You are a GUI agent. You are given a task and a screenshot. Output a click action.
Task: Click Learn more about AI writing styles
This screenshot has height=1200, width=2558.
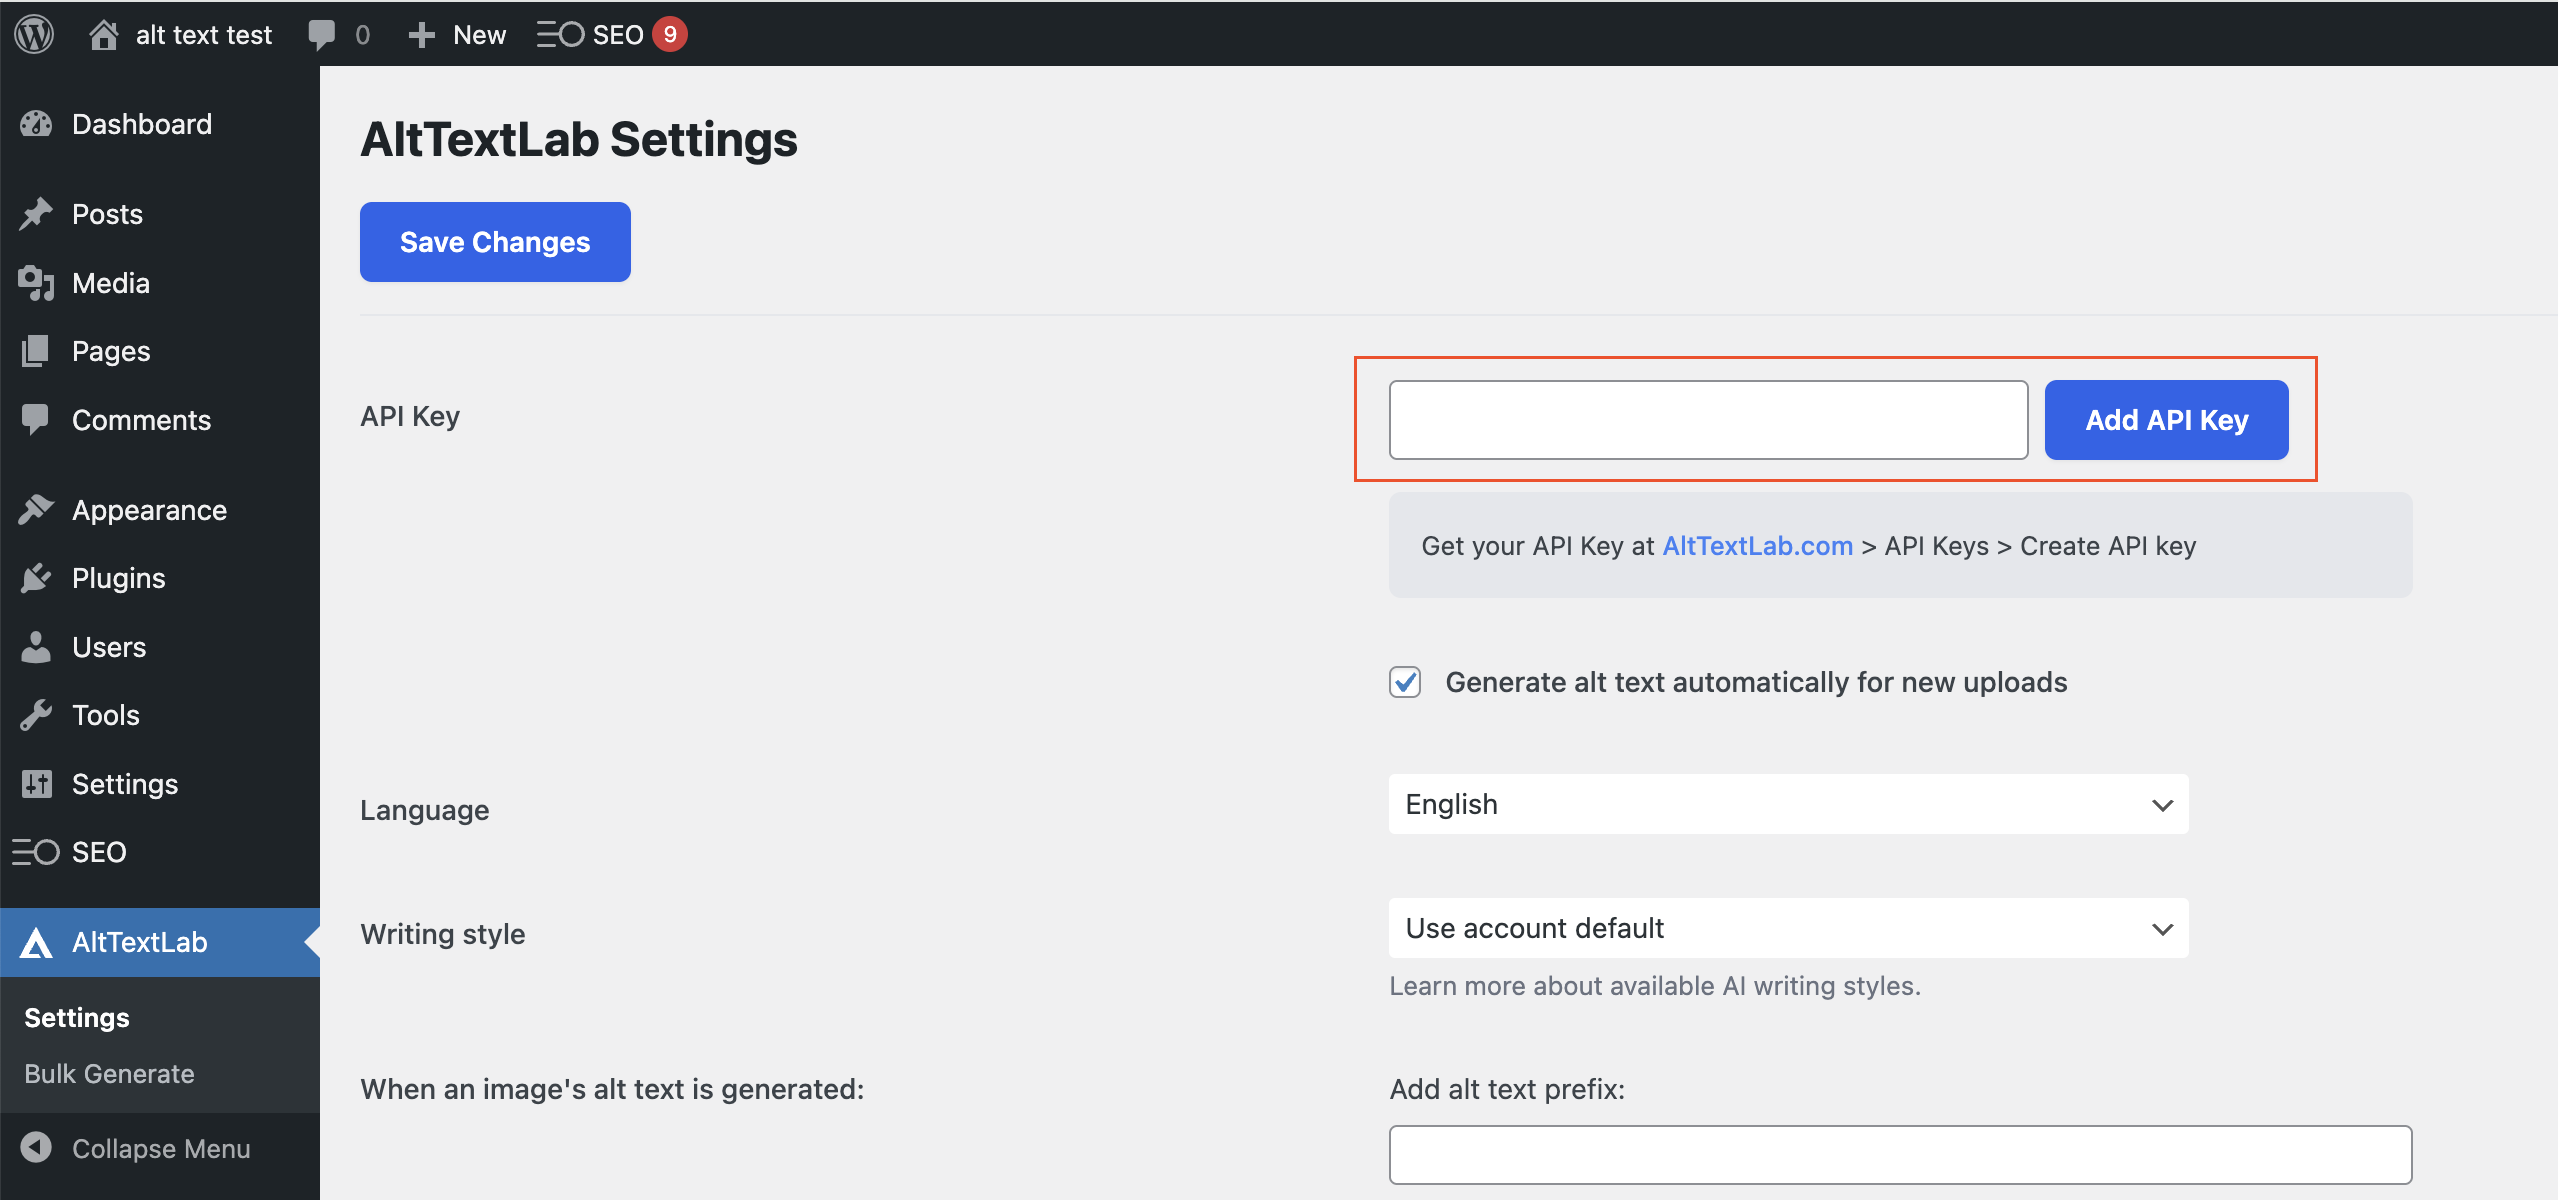point(1655,986)
